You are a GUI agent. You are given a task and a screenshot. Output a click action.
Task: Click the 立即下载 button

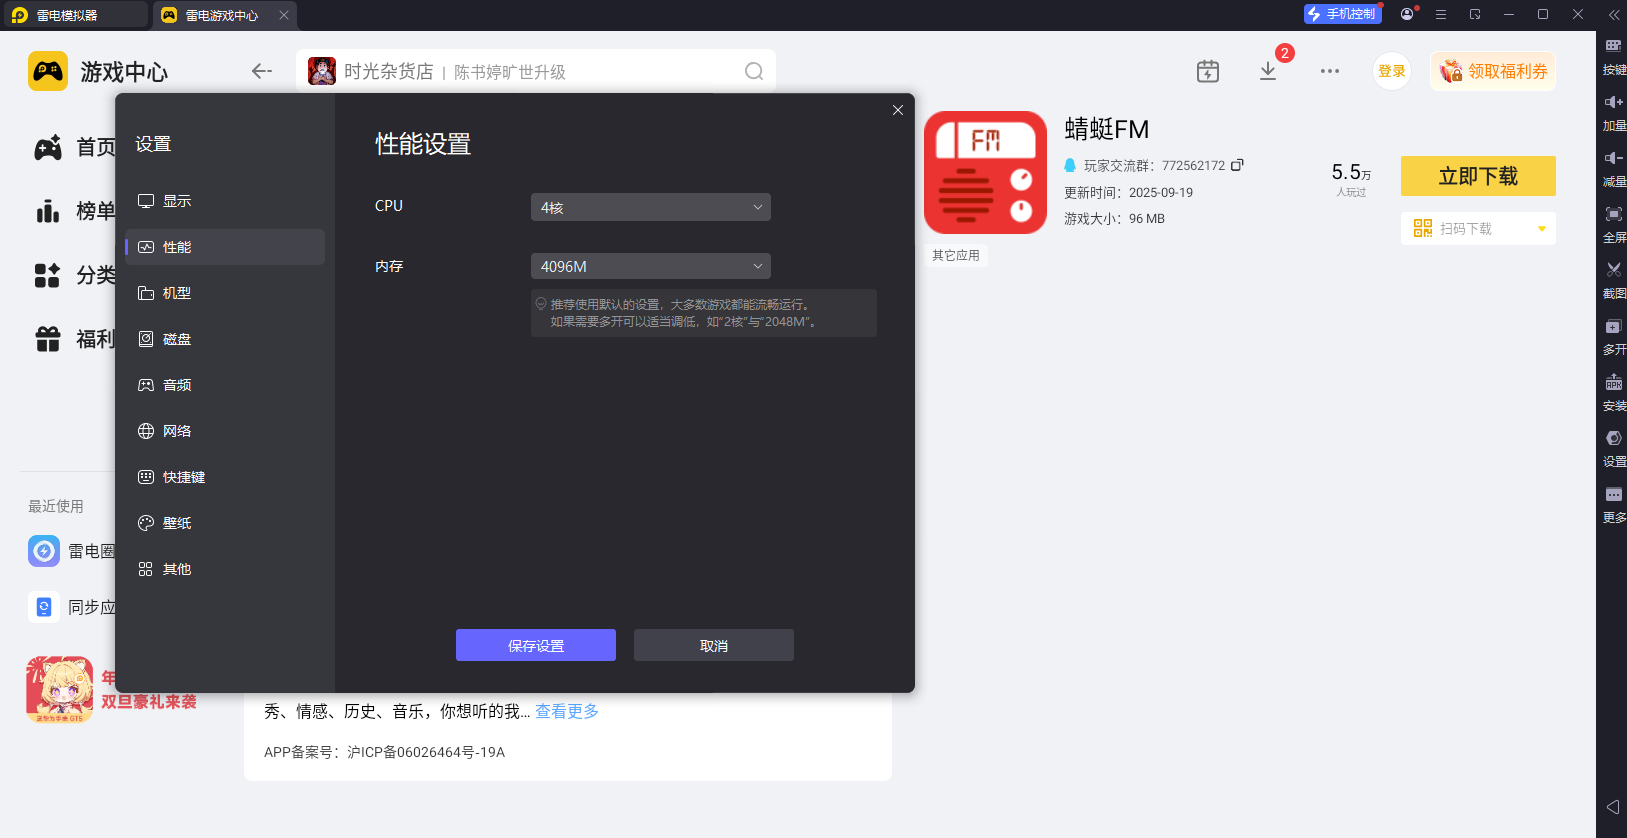tap(1478, 176)
